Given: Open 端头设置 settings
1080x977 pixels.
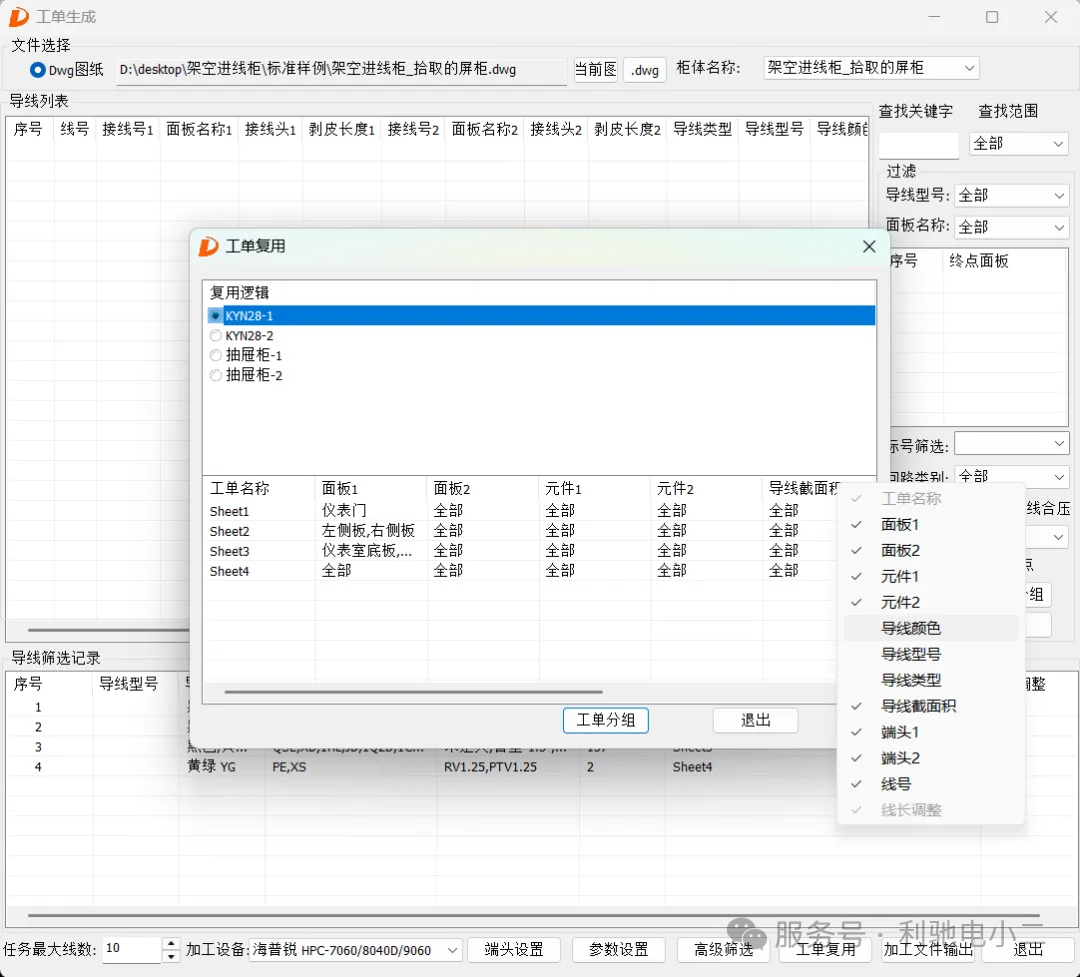Looking at the screenshot, I should (x=514, y=949).
